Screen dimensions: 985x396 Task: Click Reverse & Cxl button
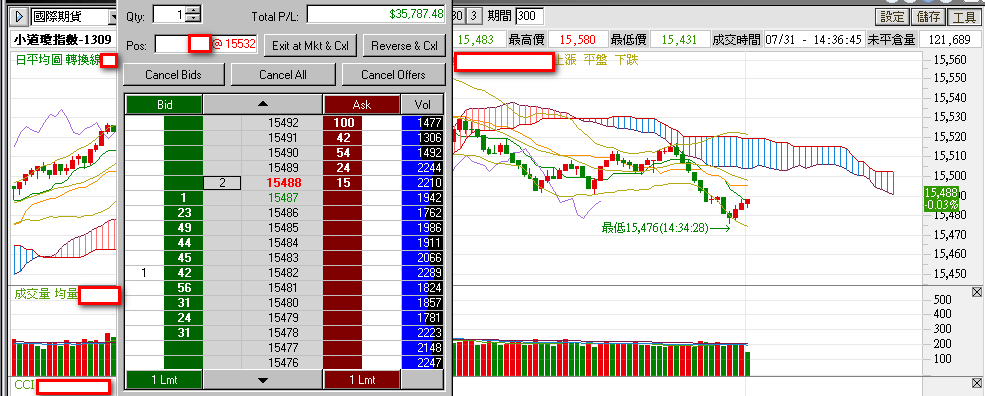[405, 46]
